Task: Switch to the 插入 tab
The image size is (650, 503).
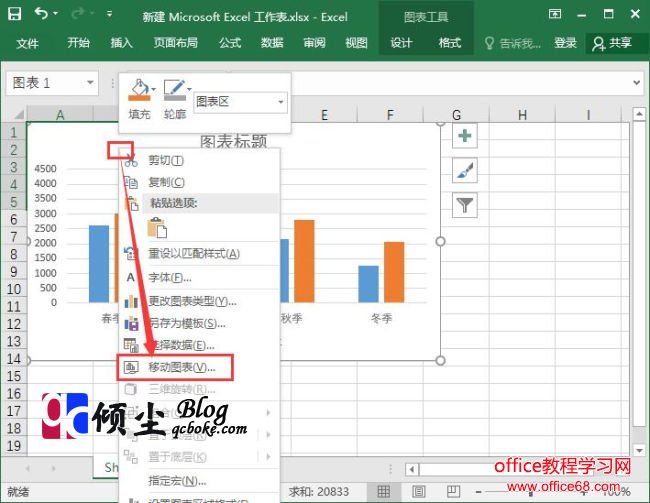Action: coord(121,43)
